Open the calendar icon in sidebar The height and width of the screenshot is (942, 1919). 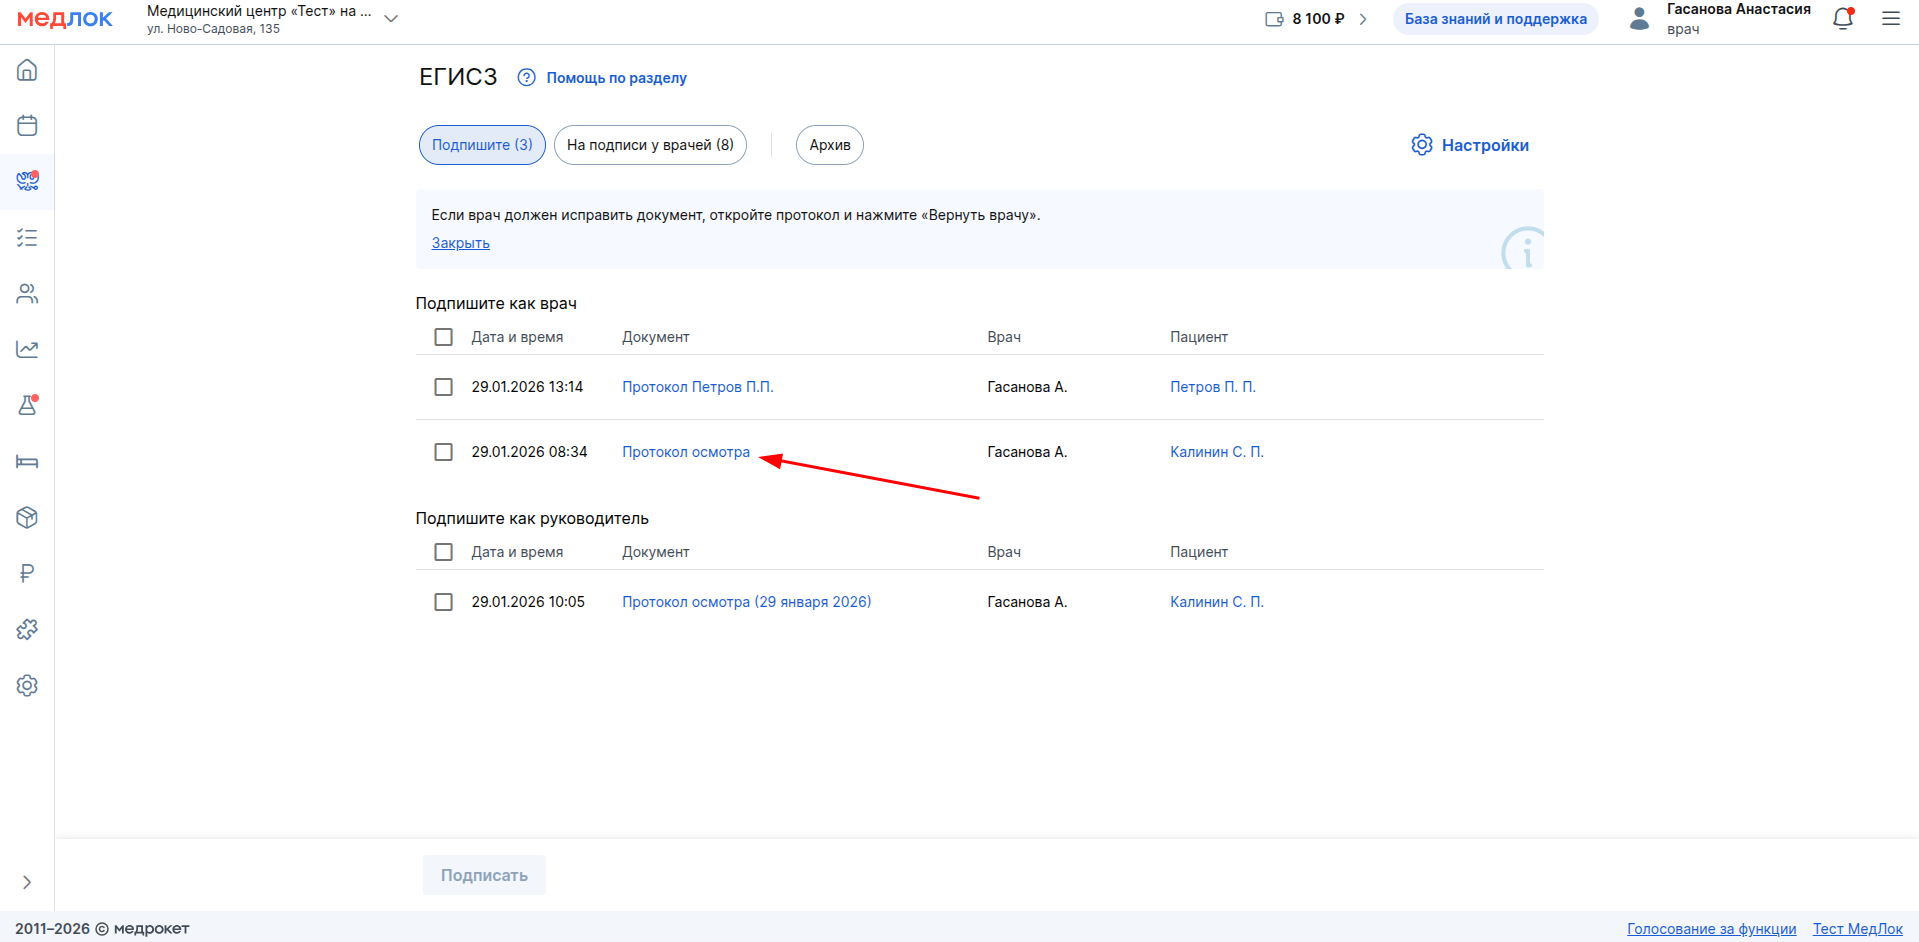[x=27, y=126]
